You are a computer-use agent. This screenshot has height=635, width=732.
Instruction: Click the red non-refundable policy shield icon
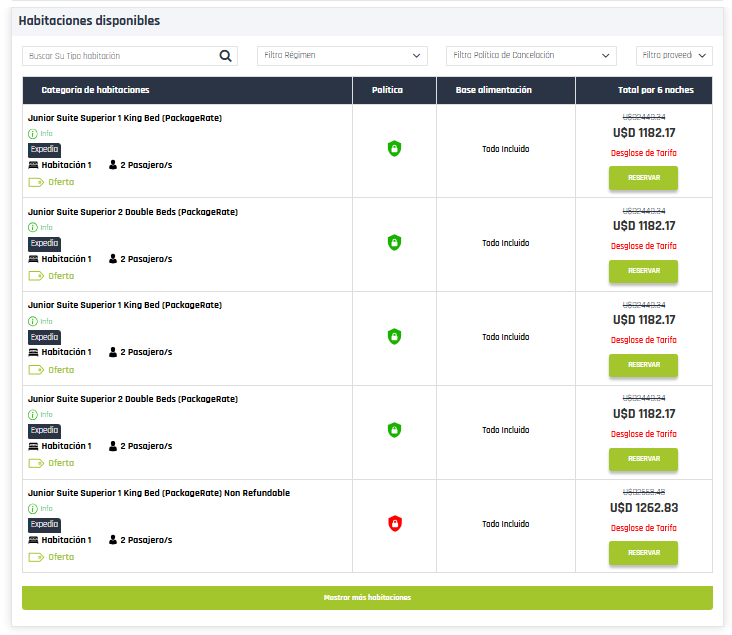pyautogui.click(x=395, y=523)
